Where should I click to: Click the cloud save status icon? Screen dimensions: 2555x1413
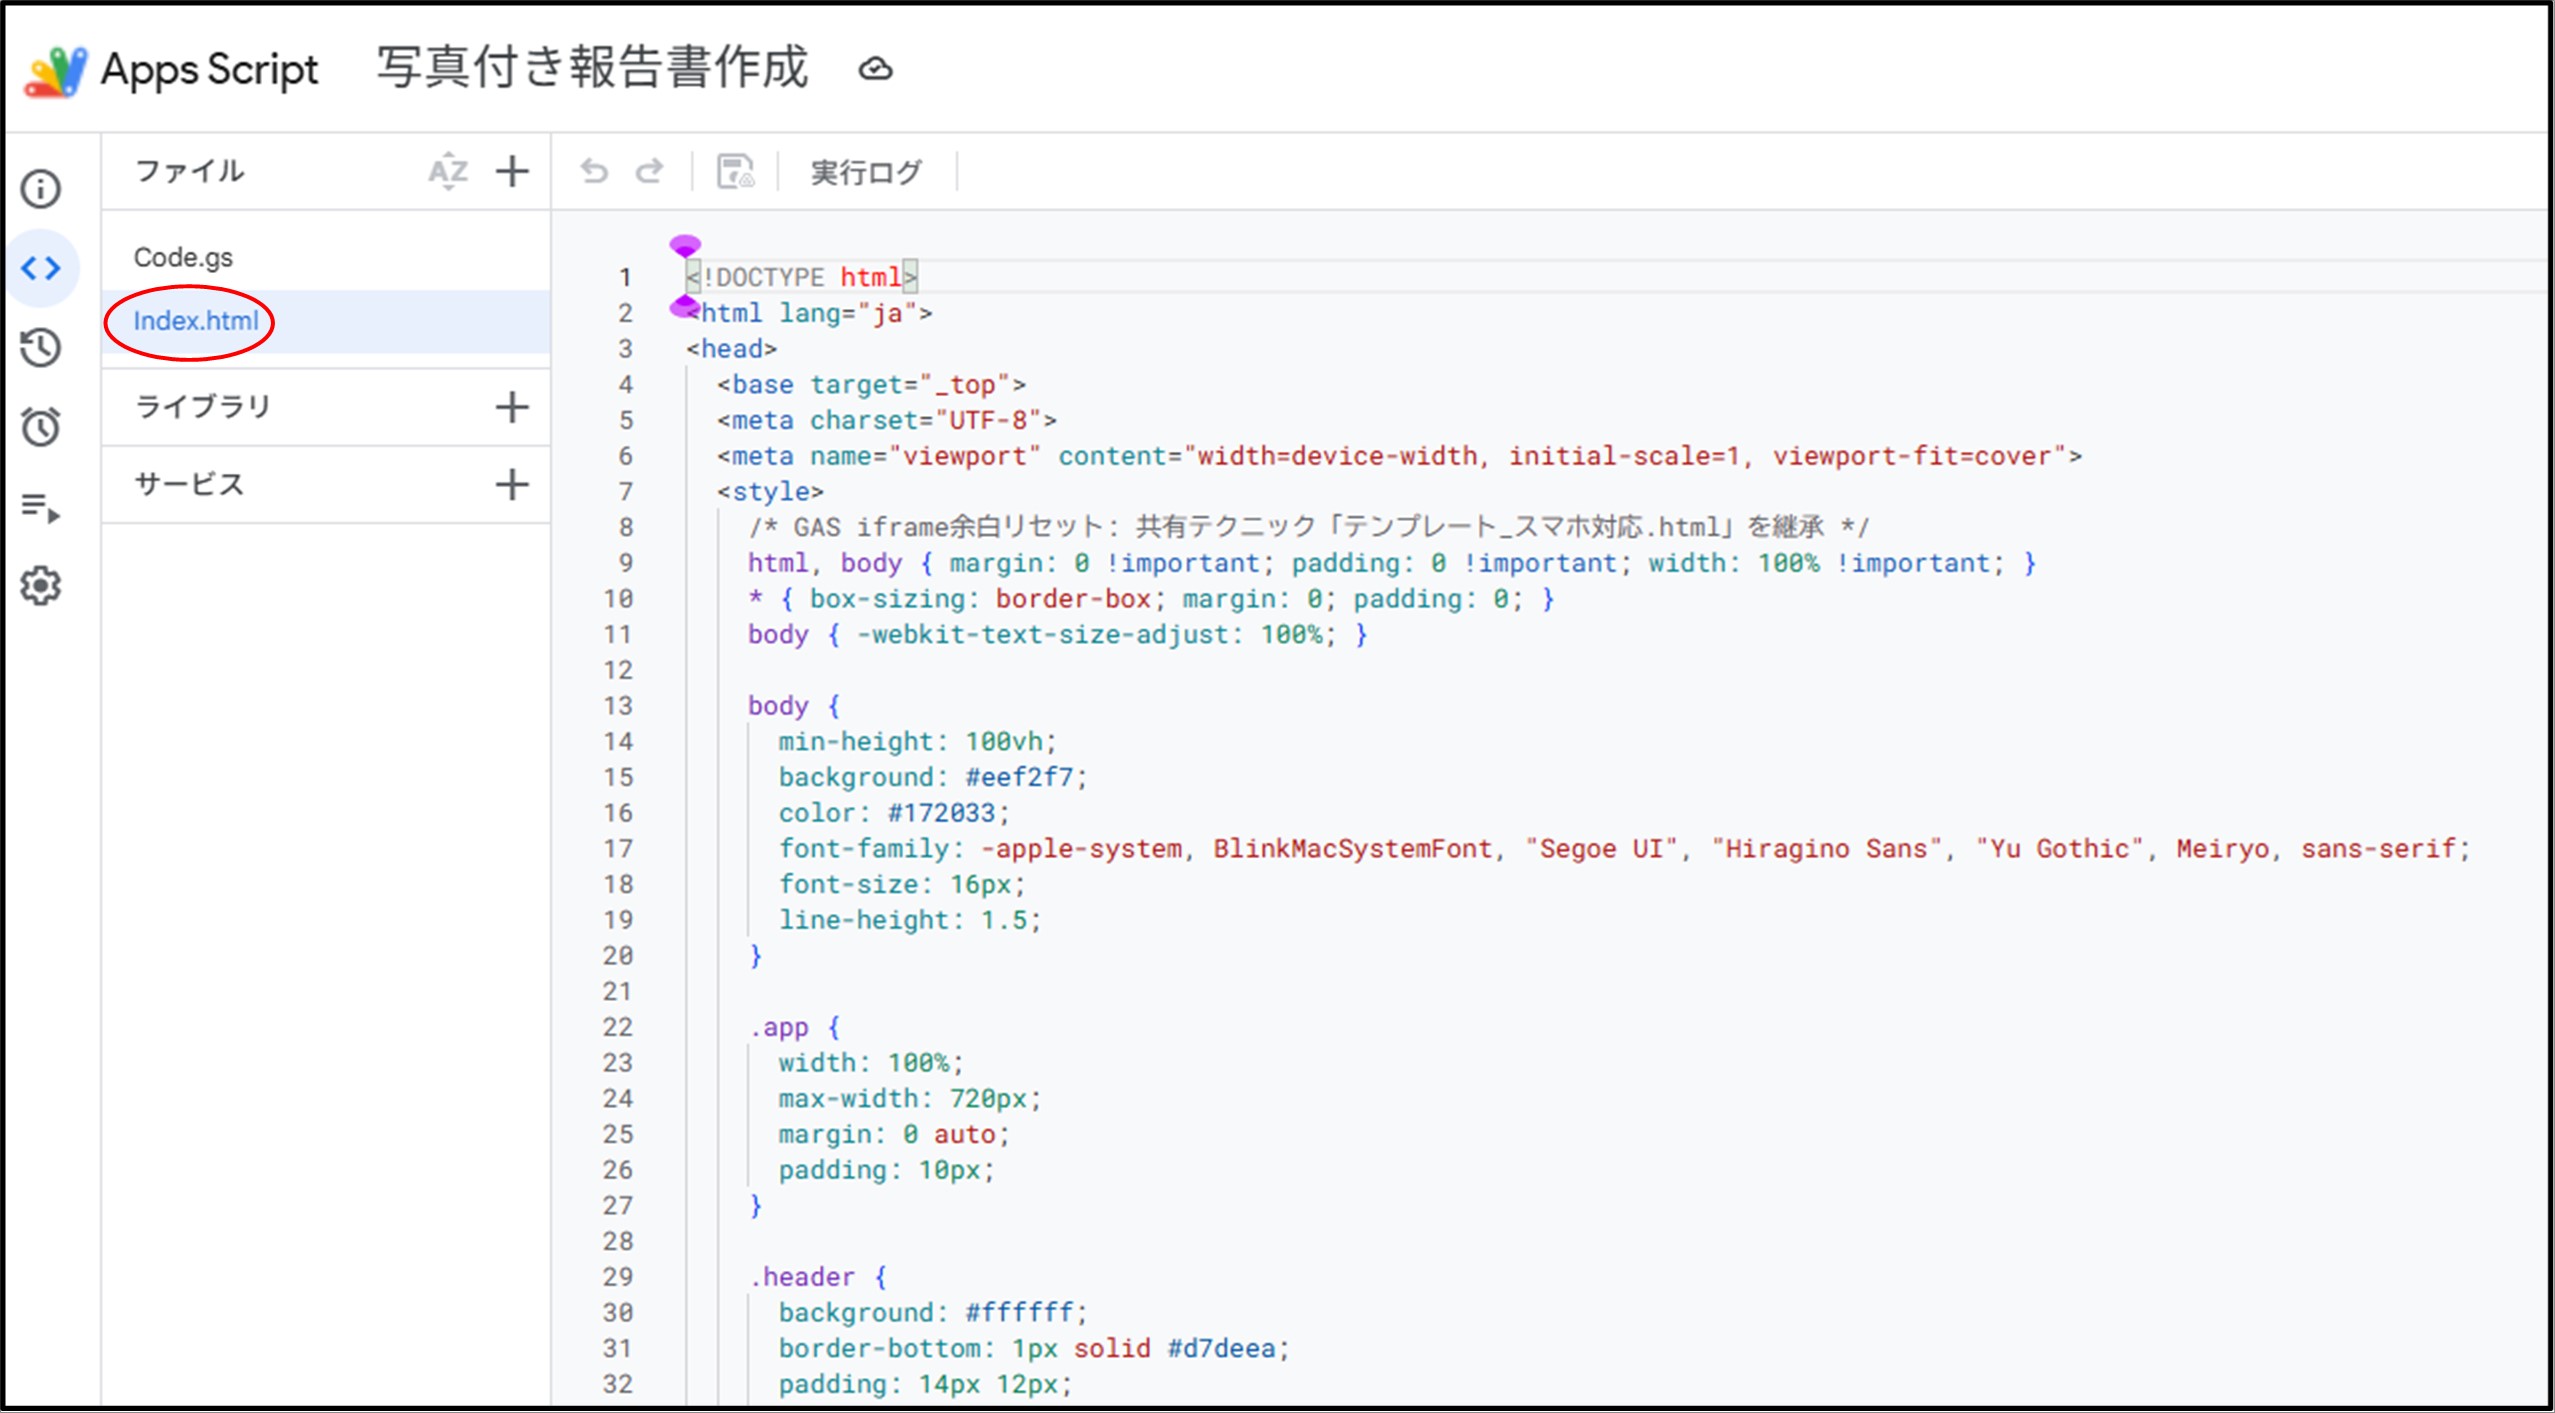point(876,69)
